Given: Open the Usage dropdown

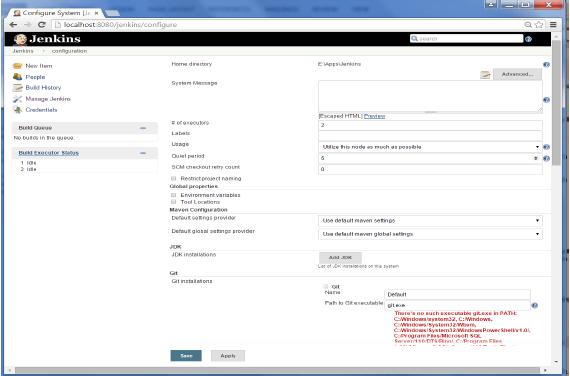Looking at the screenshot, I should (430, 147).
